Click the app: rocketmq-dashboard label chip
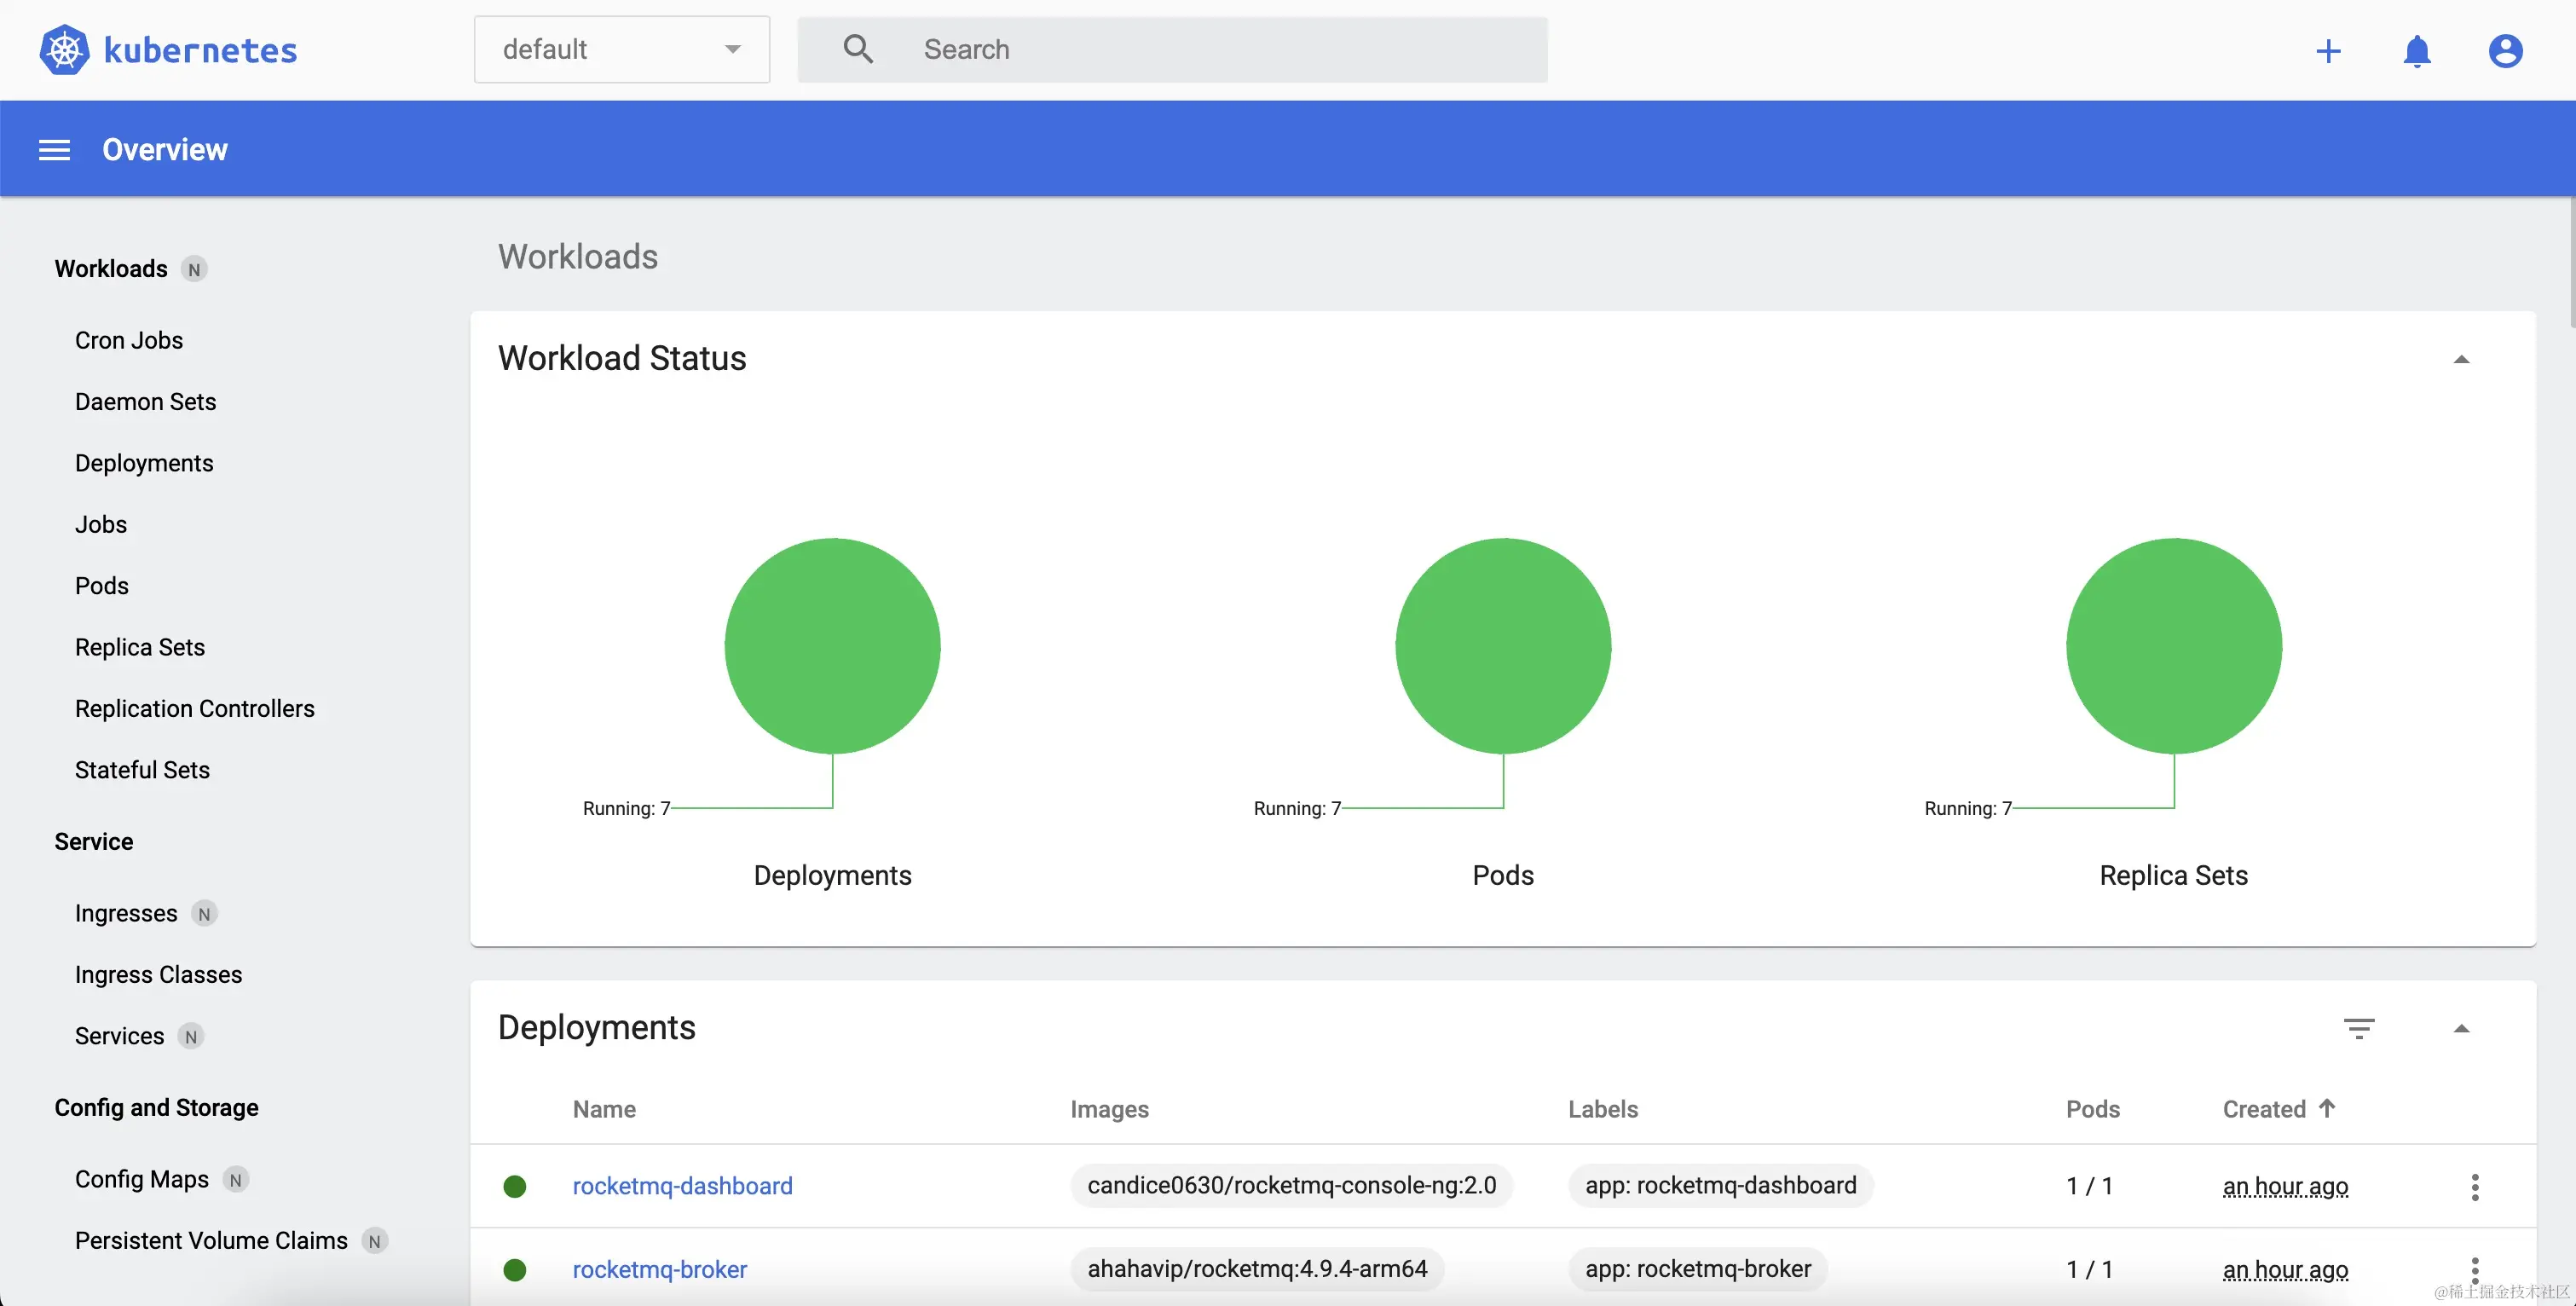Image resolution: width=2576 pixels, height=1306 pixels. (1720, 1186)
